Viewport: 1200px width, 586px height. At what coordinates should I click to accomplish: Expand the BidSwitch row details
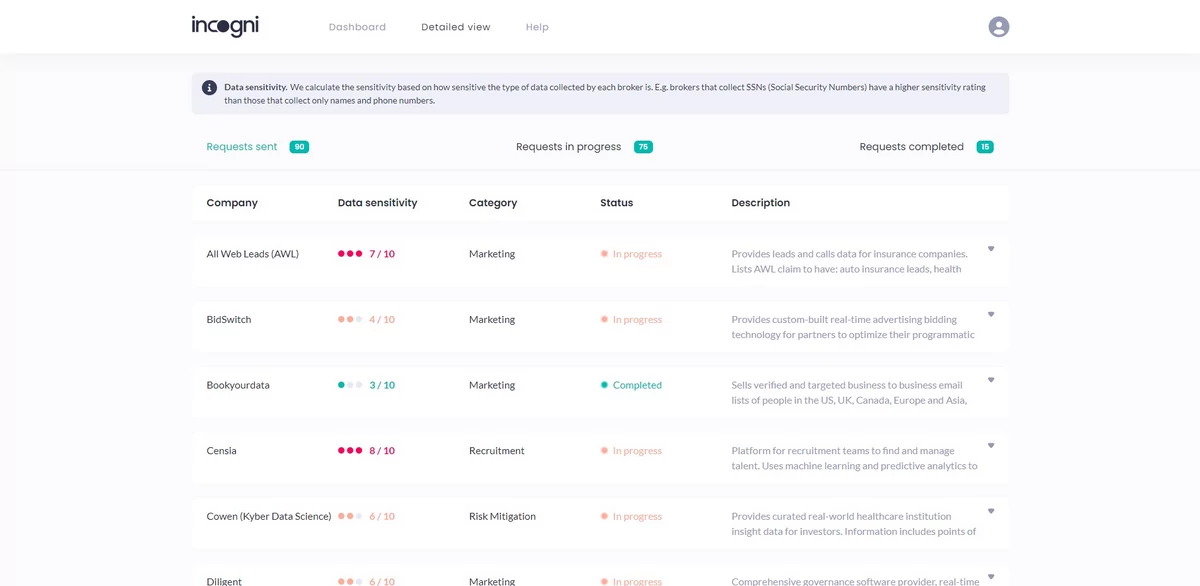point(991,314)
